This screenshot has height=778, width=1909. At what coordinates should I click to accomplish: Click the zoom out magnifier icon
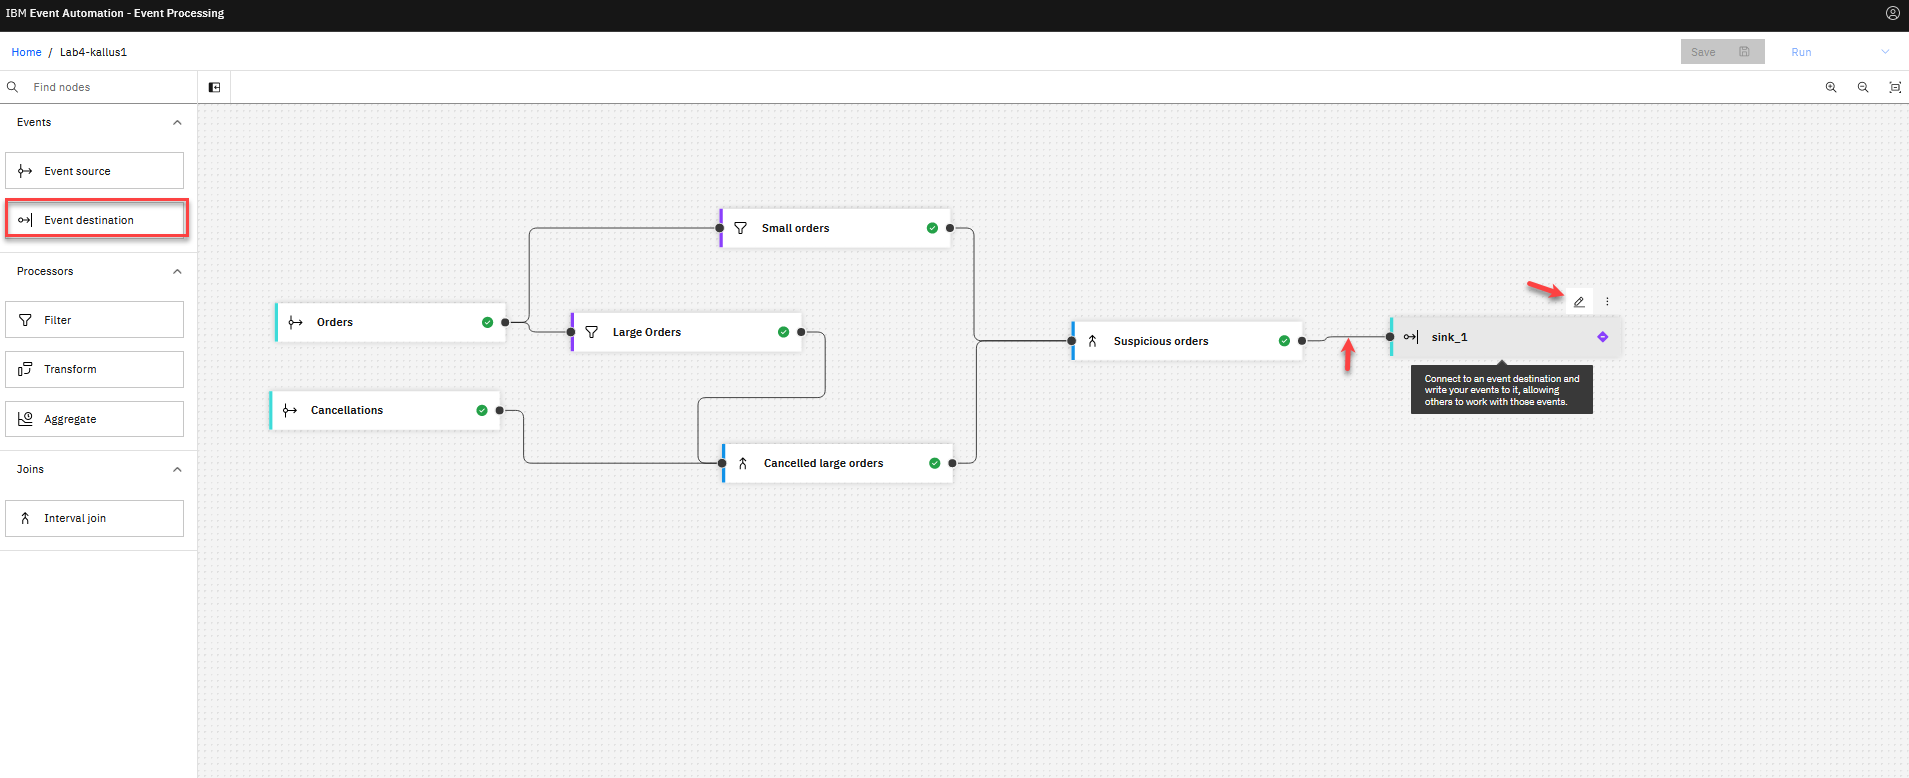tap(1863, 87)
